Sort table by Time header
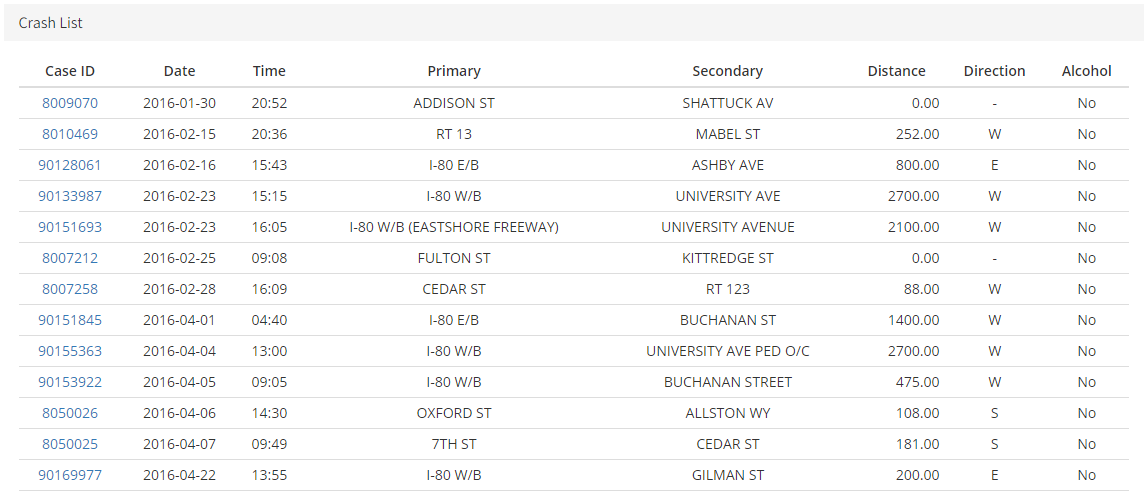The height and width of the screenshot is (495, 1144). pyautogui.click(x=269, y=71)
